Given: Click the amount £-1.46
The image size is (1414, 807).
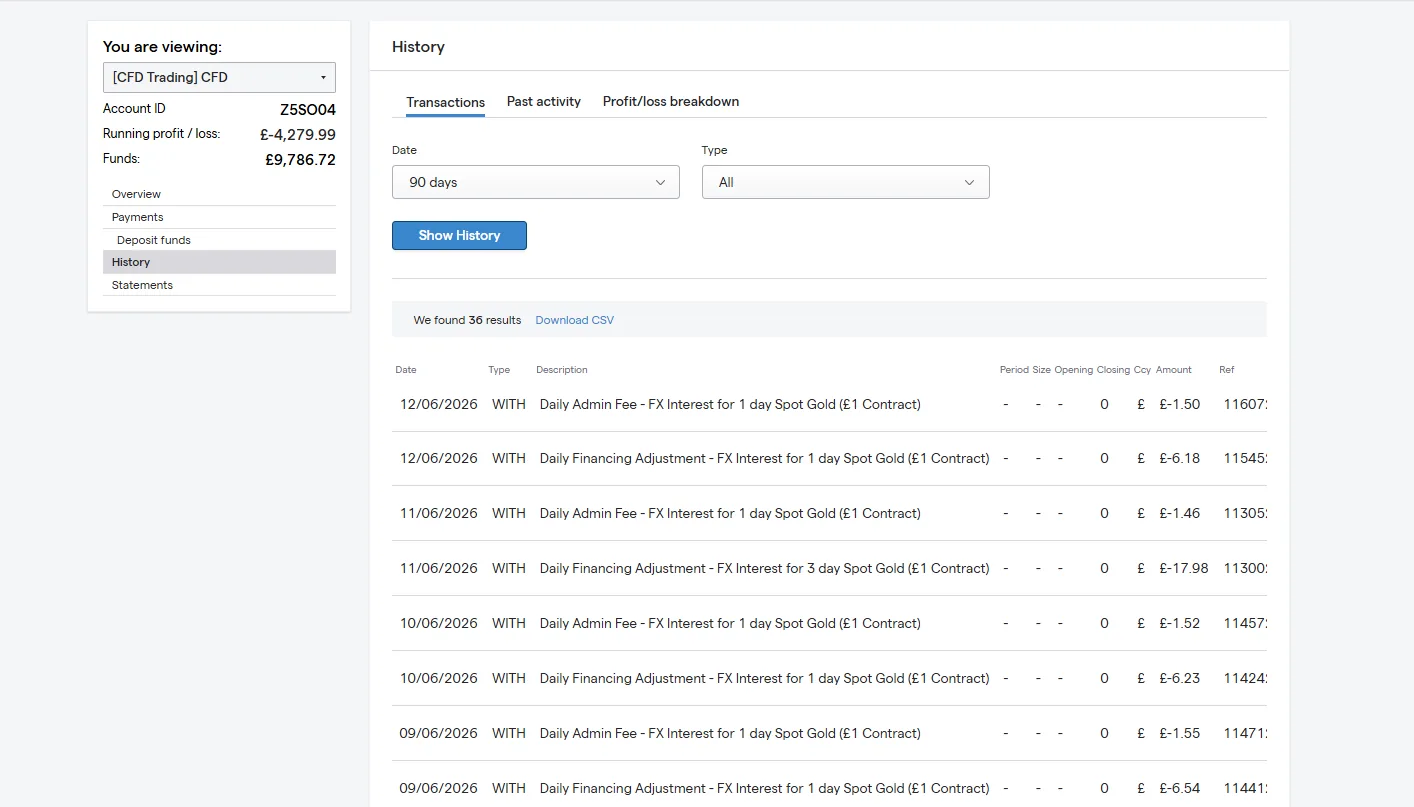Looking at the screenshot, I should (1180, 513).
